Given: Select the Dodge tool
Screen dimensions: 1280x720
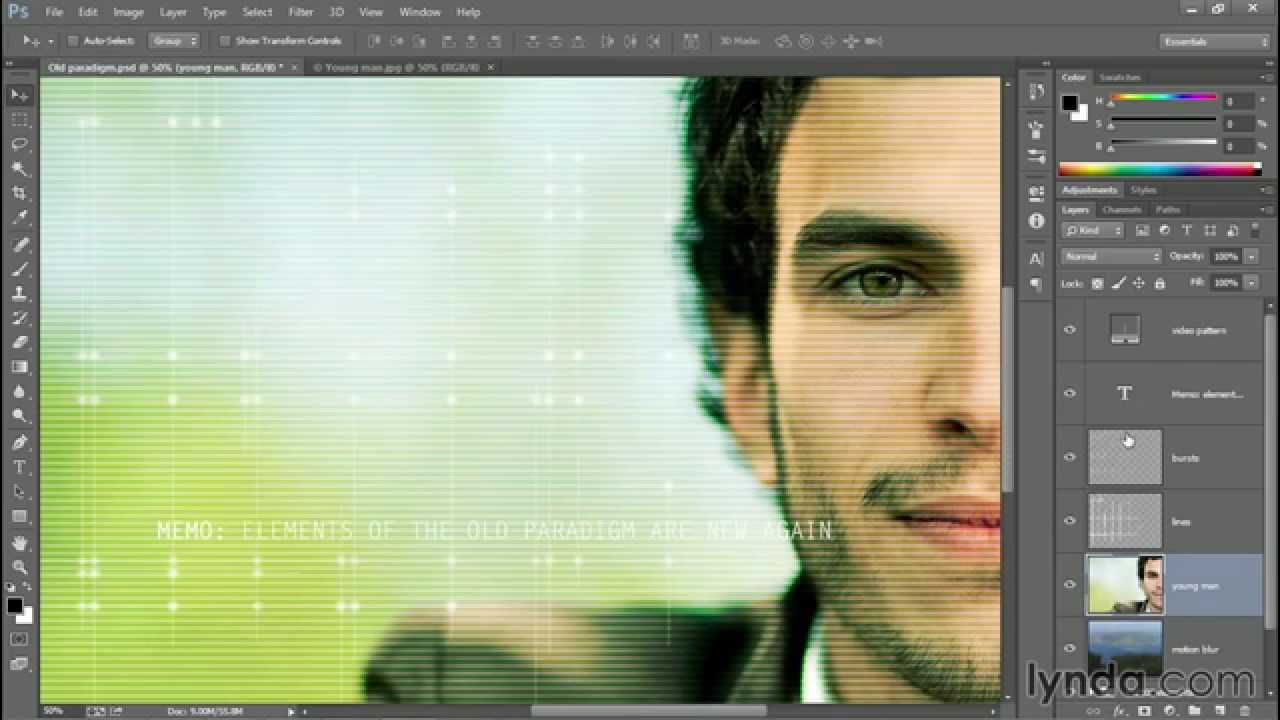Looking at the screenshot, I should coord(19,416).
